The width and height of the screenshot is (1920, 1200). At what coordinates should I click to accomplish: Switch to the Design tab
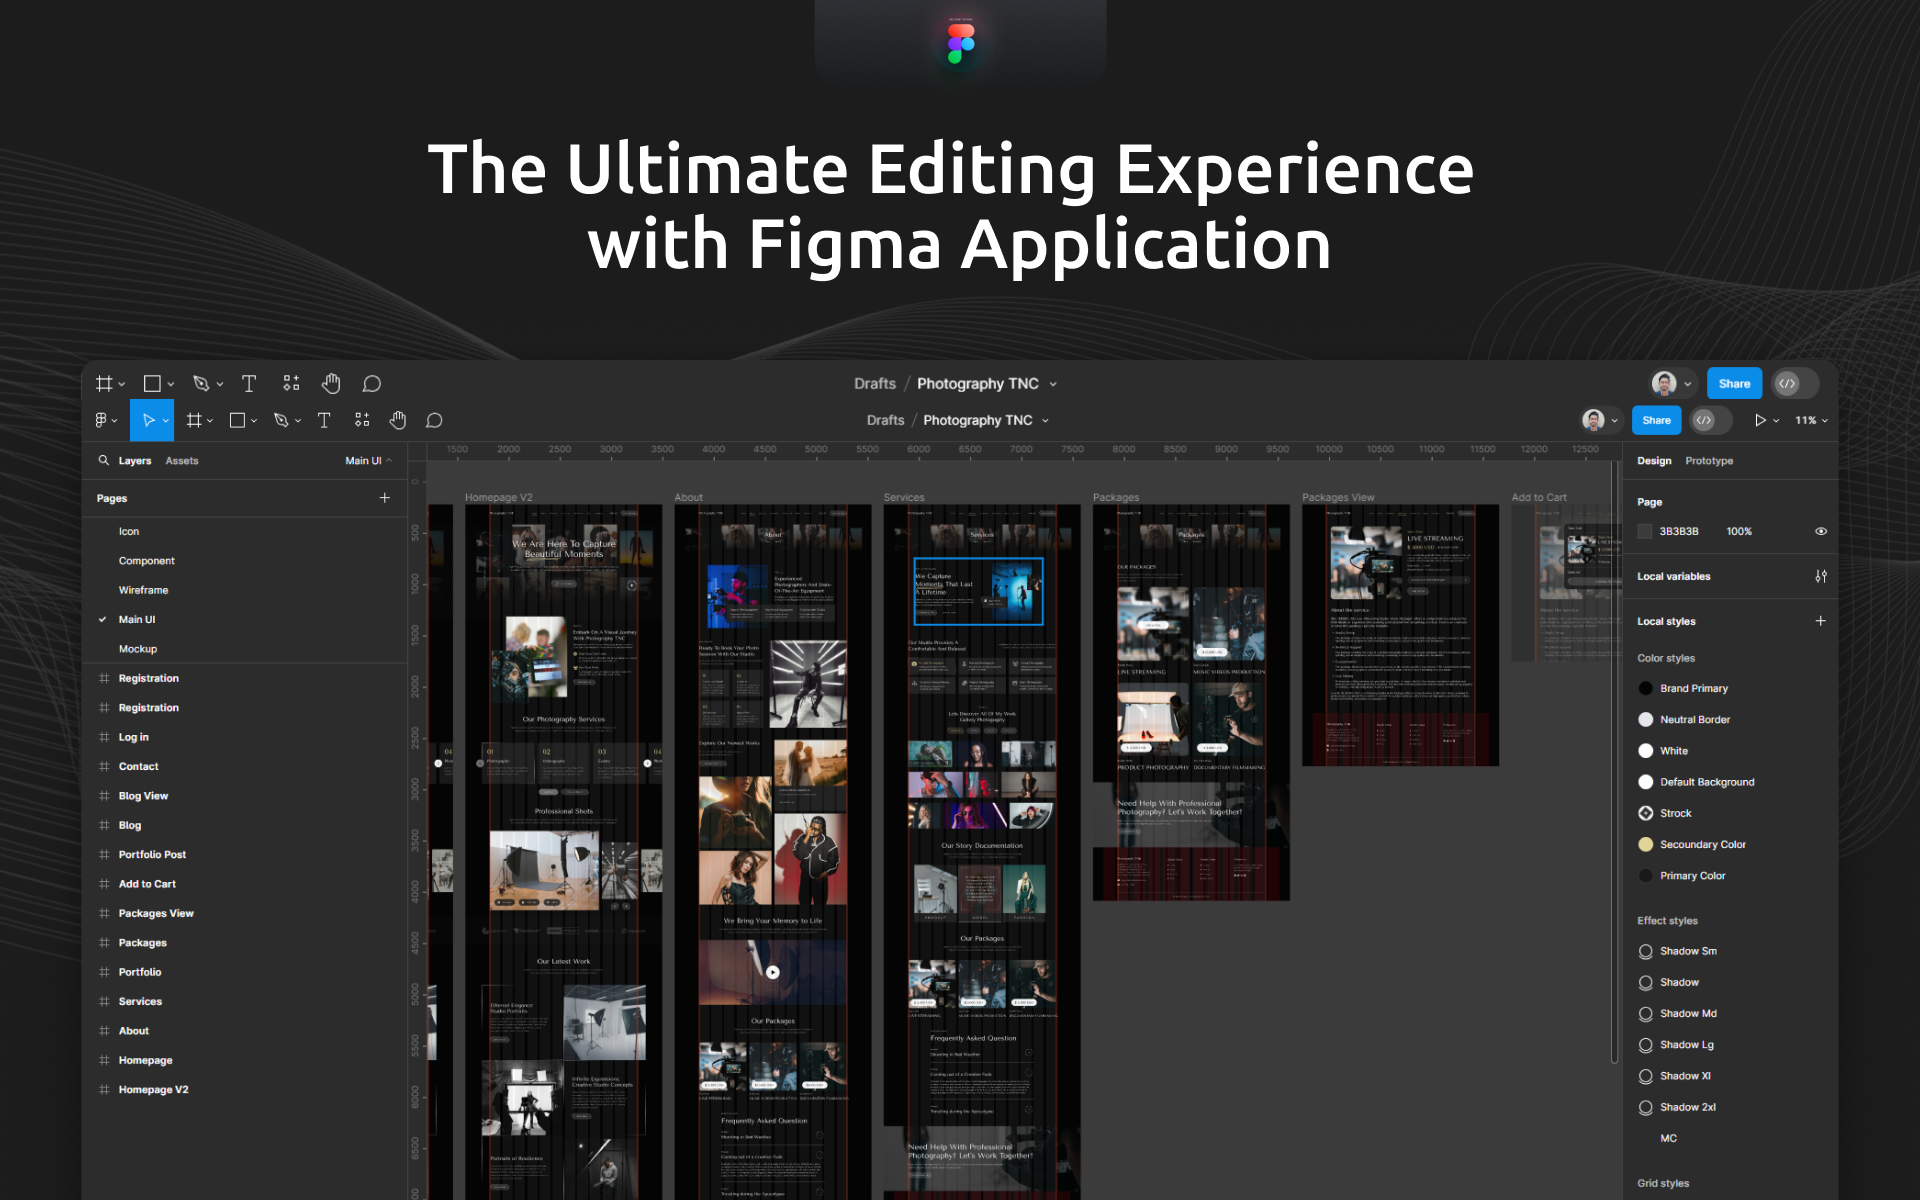1654,461
